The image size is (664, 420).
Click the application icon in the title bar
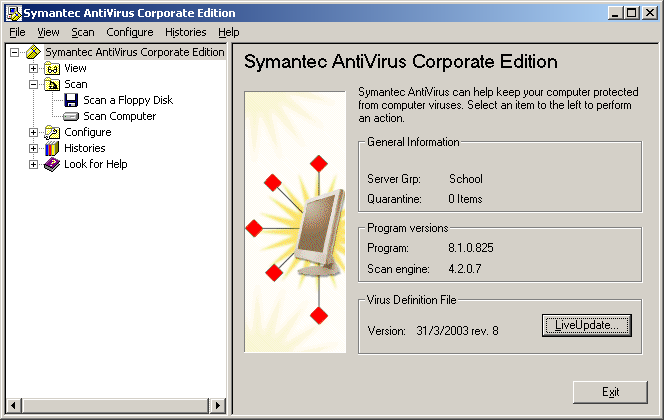[x=14, y=13]
